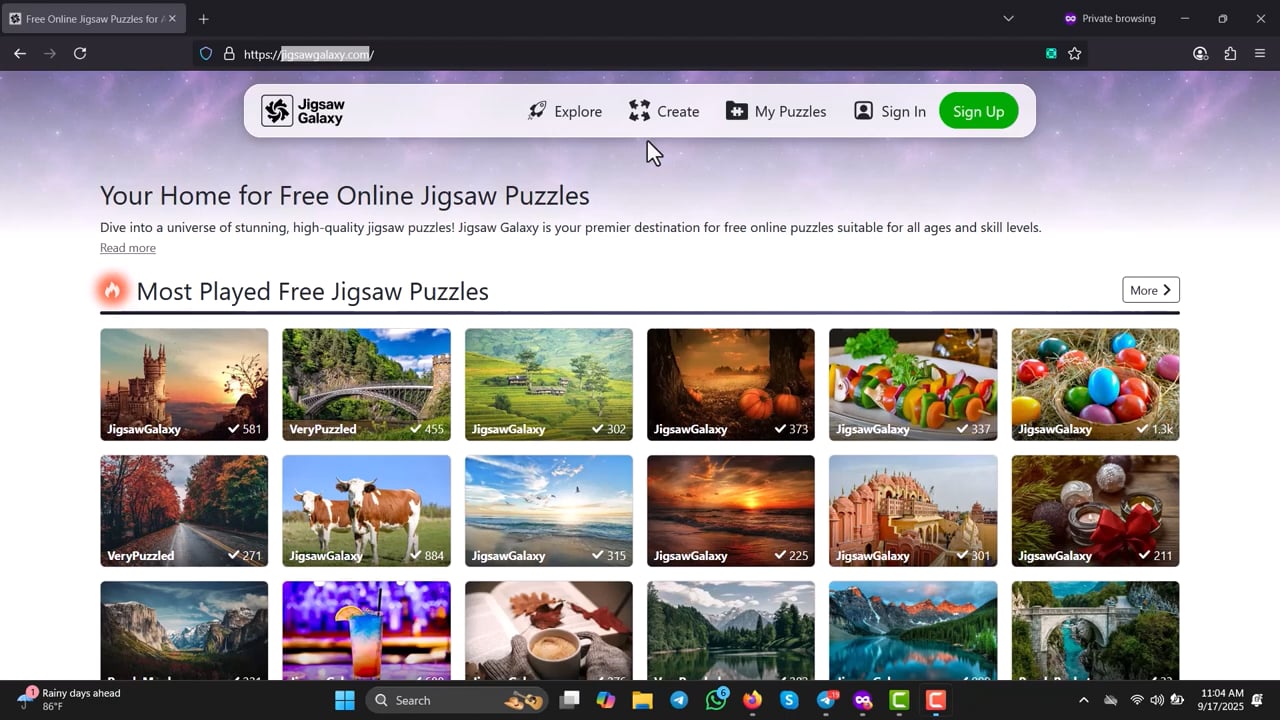
Task: Open the pumpkins in forest puzzle (373)
Action: [731, 384]
